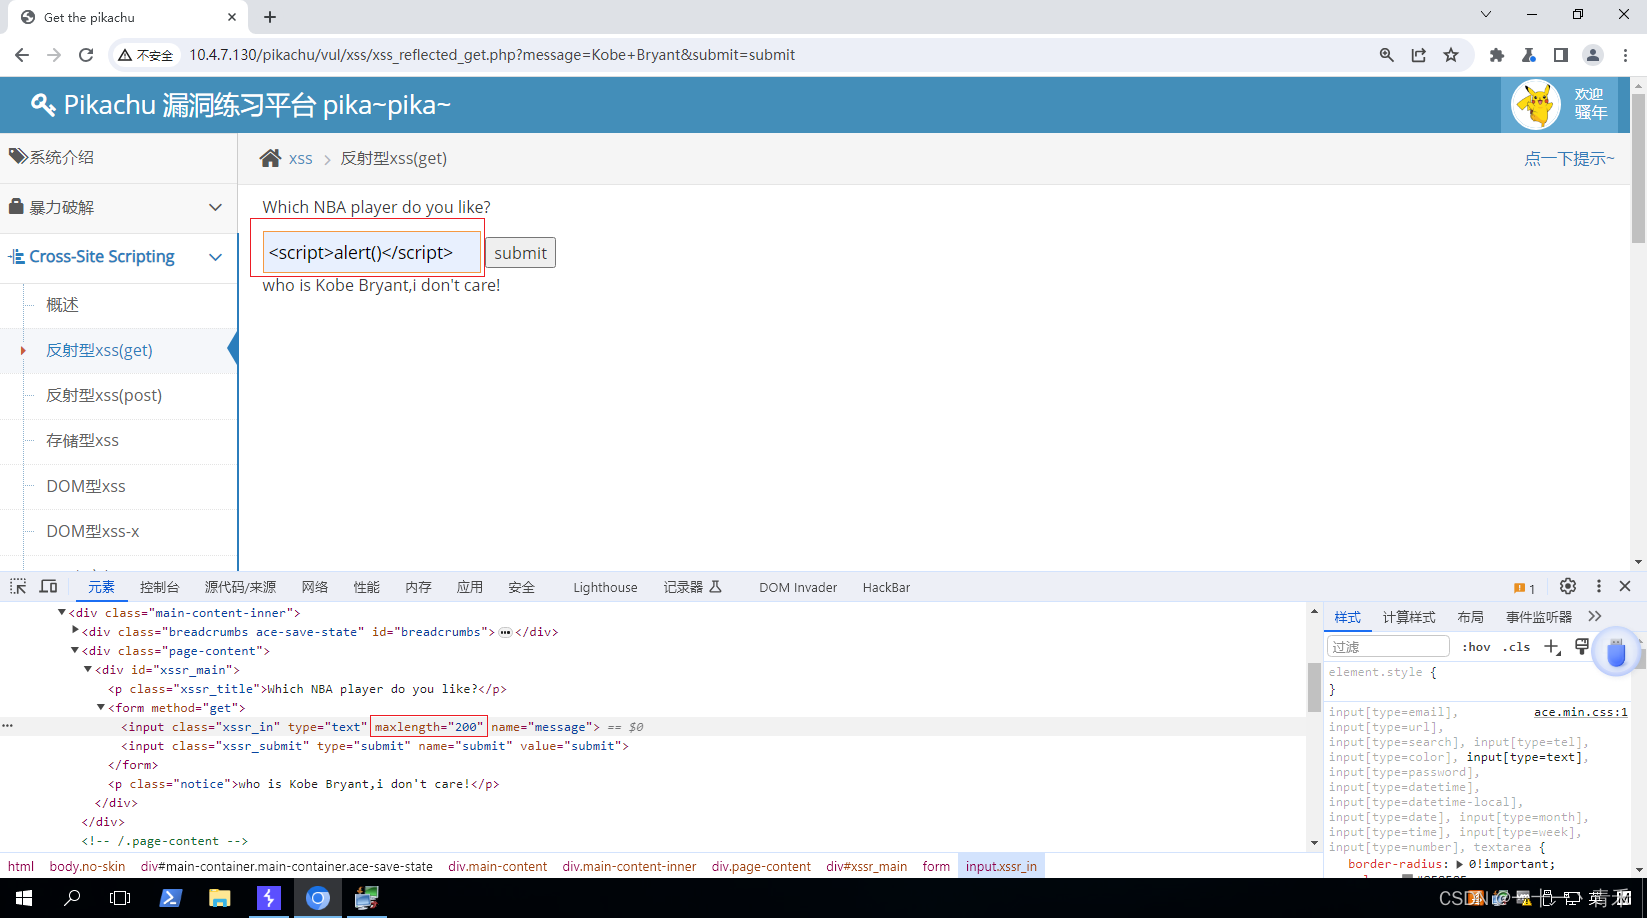This screenshot has width=1647, height=918.
Task: Click the home icon in breadcrumbs
Action: [270, 158]
